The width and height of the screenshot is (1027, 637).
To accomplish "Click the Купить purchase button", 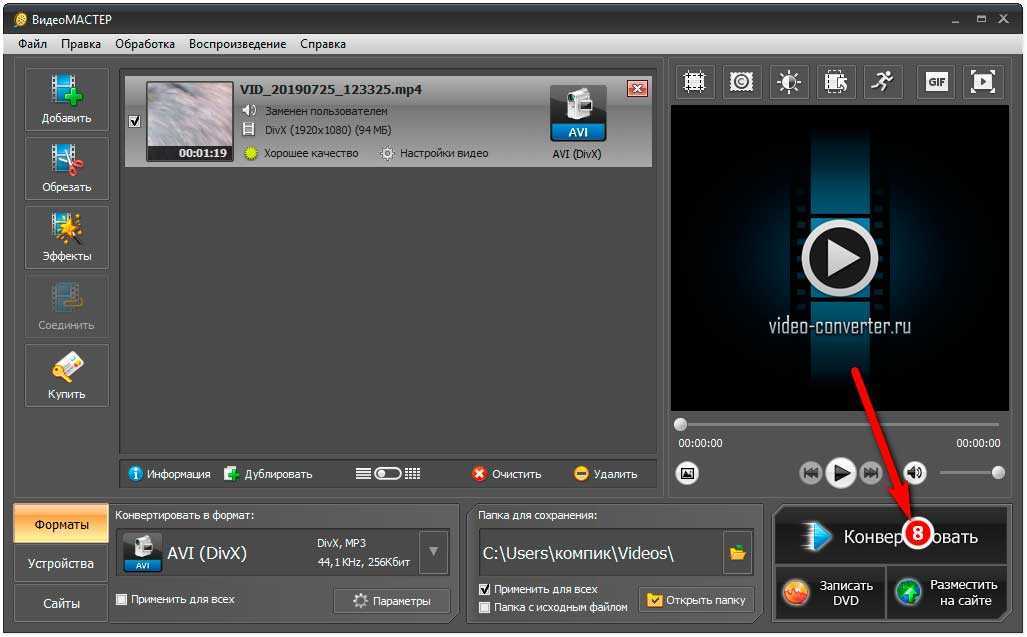I will [x=67, y=376].
